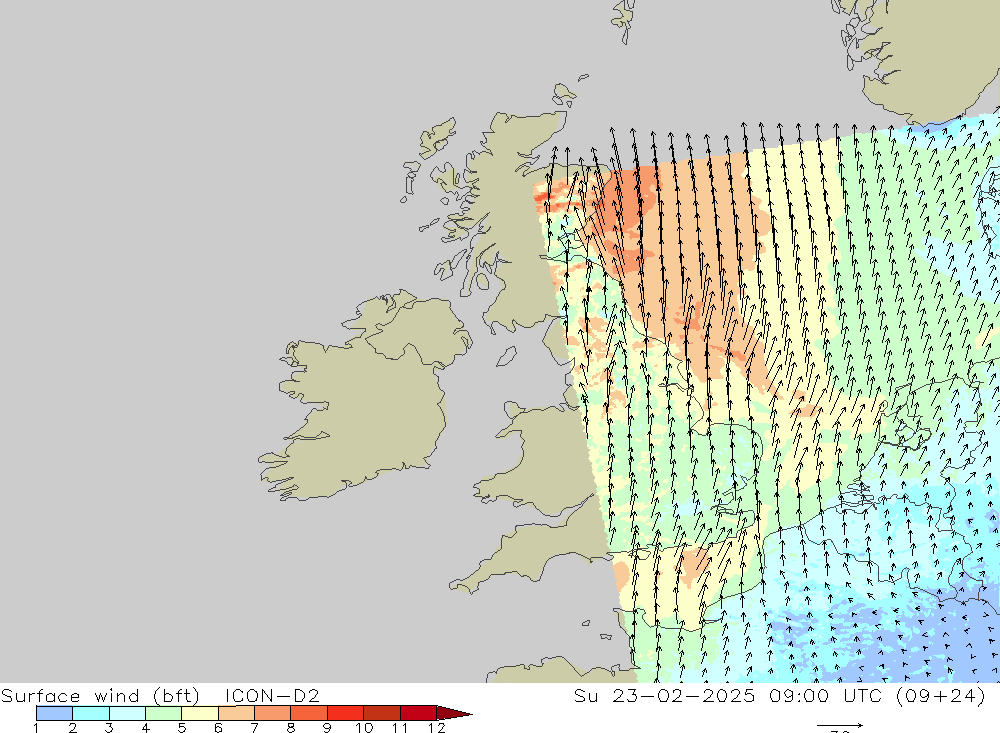The height and width of the screenshot is (733, 1000).
Task: Click the pale cyan swatch between 3 and 4
Action: (x=127, y=713)
